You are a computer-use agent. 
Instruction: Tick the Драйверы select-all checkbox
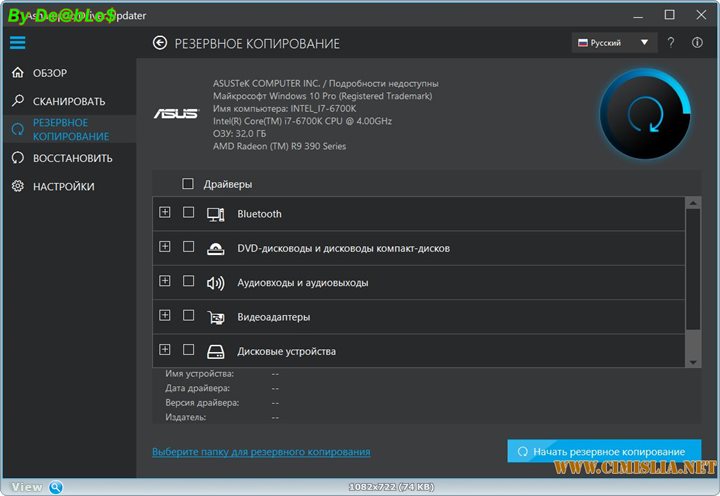pos(188,184)
